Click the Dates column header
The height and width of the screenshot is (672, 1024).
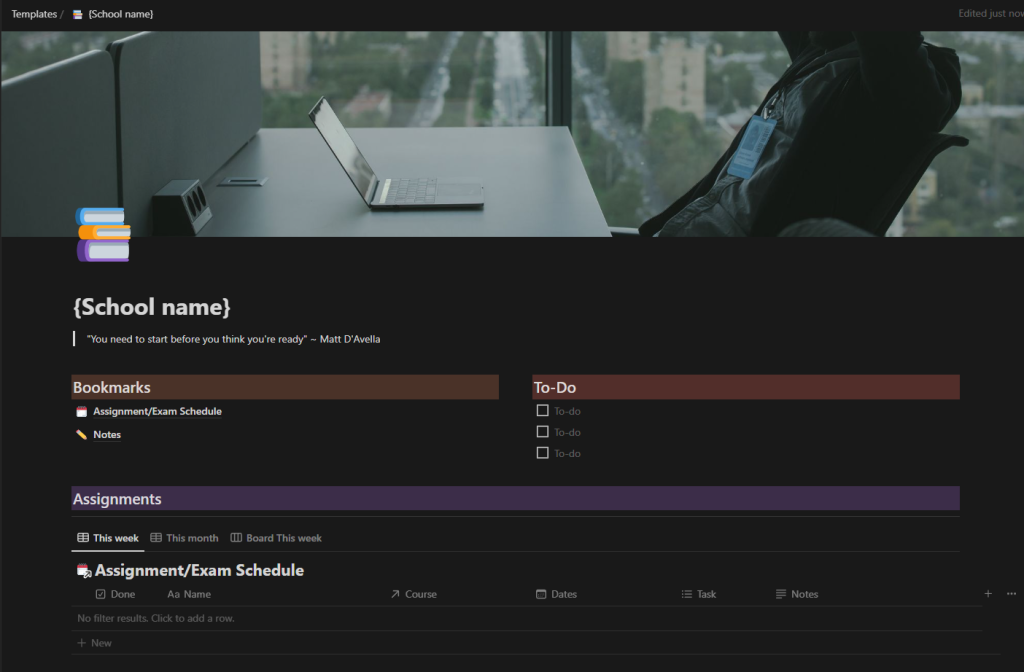(x=563, y=594)
